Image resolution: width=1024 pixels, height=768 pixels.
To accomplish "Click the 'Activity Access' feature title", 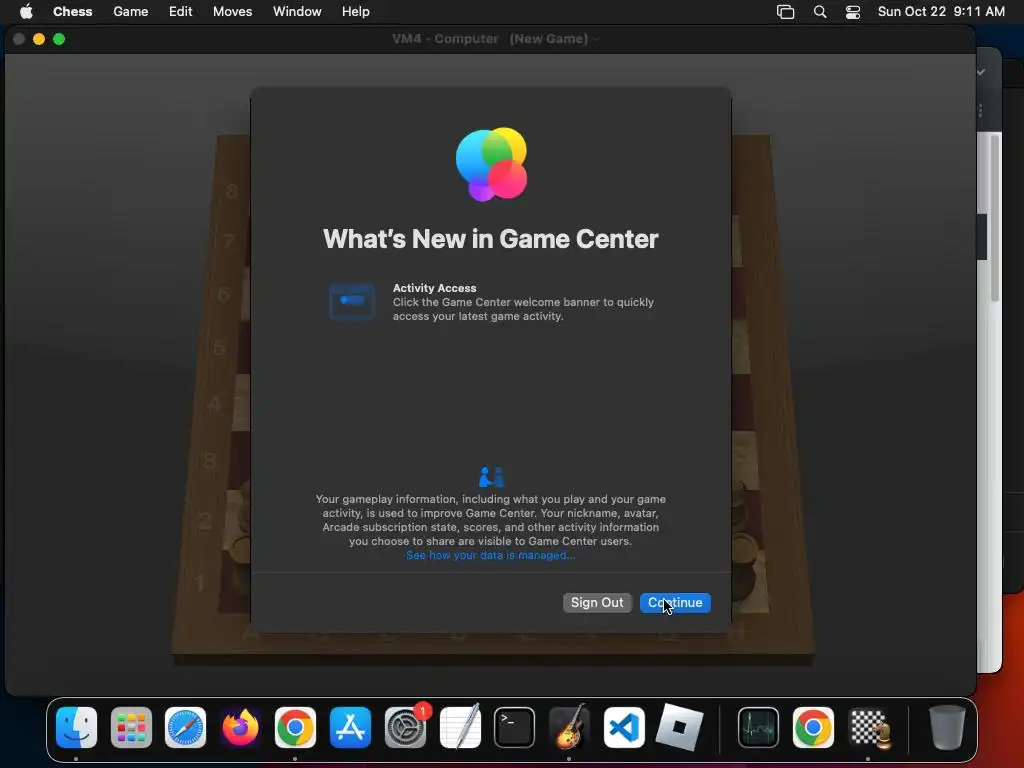I will 434,288.
